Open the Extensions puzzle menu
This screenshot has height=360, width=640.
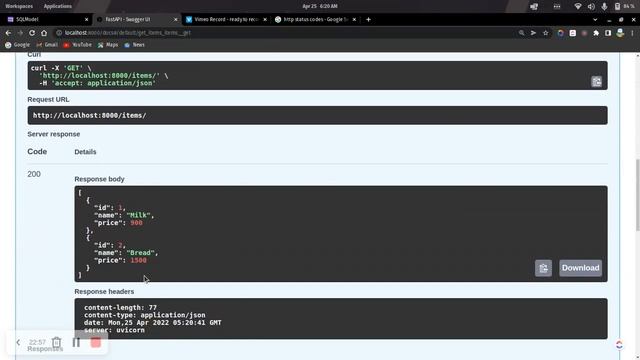[596, 33]
